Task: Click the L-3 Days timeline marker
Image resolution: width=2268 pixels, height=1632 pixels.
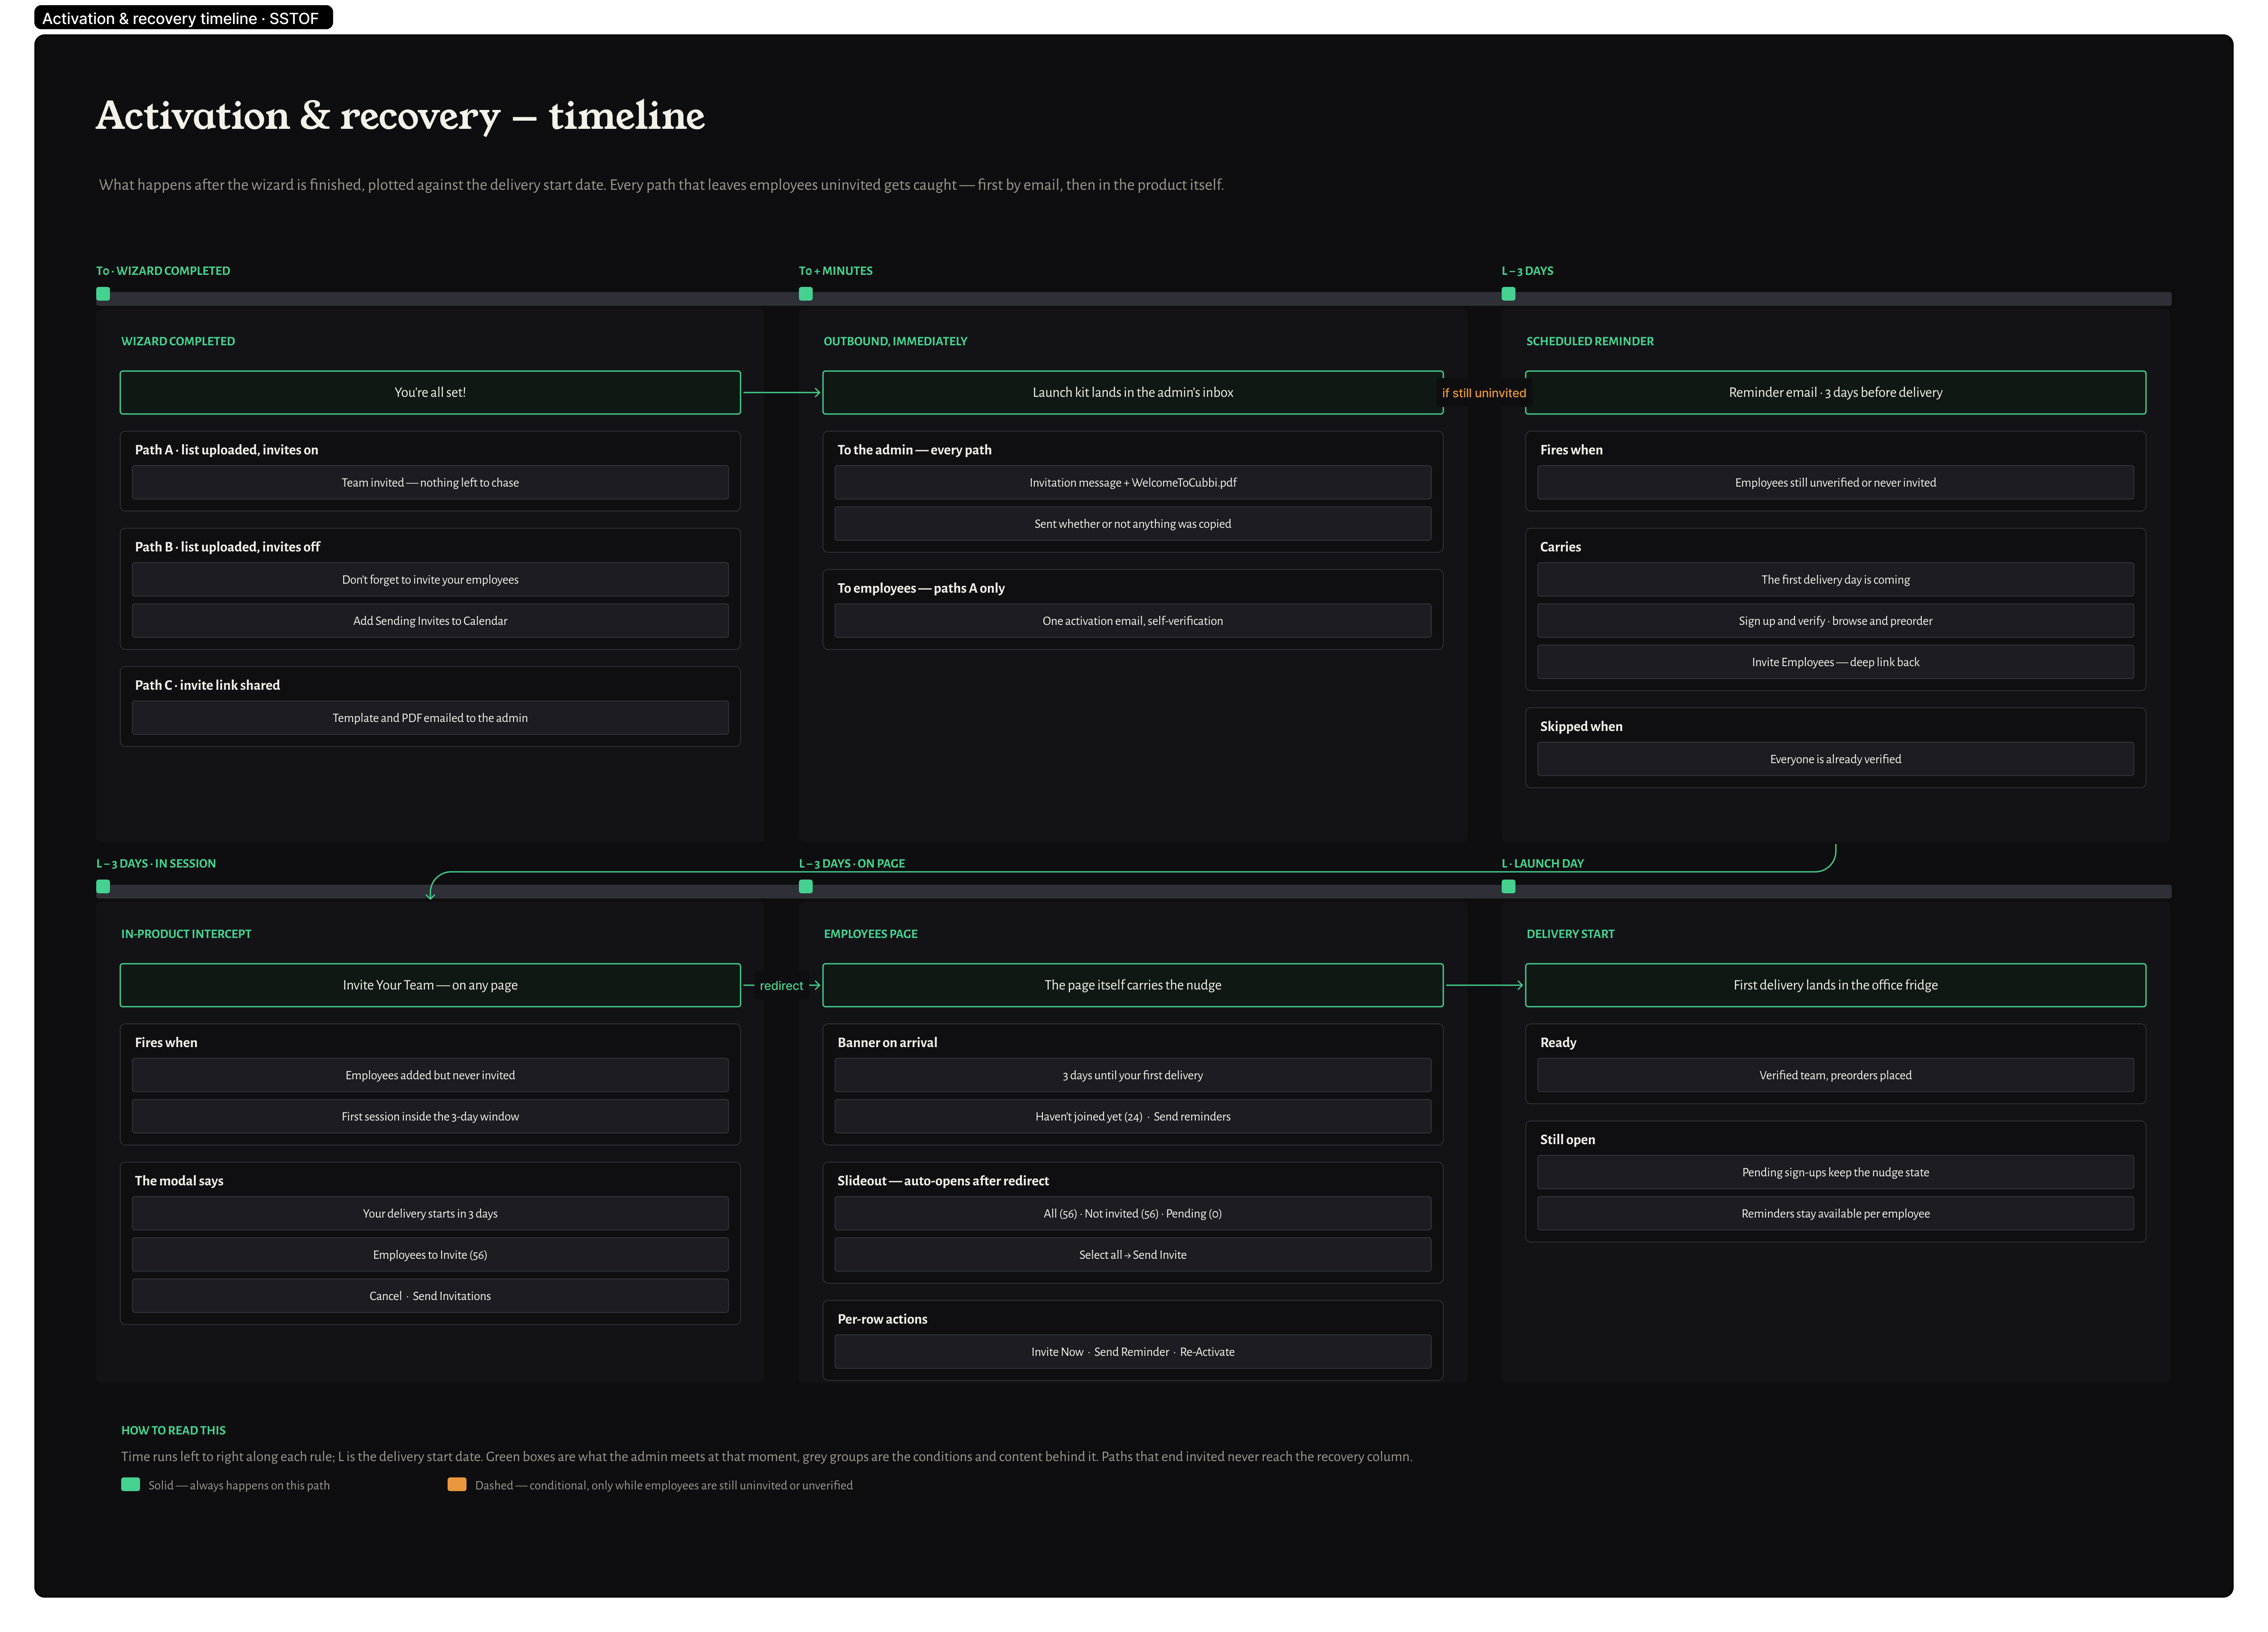Action: point(1508,294)
